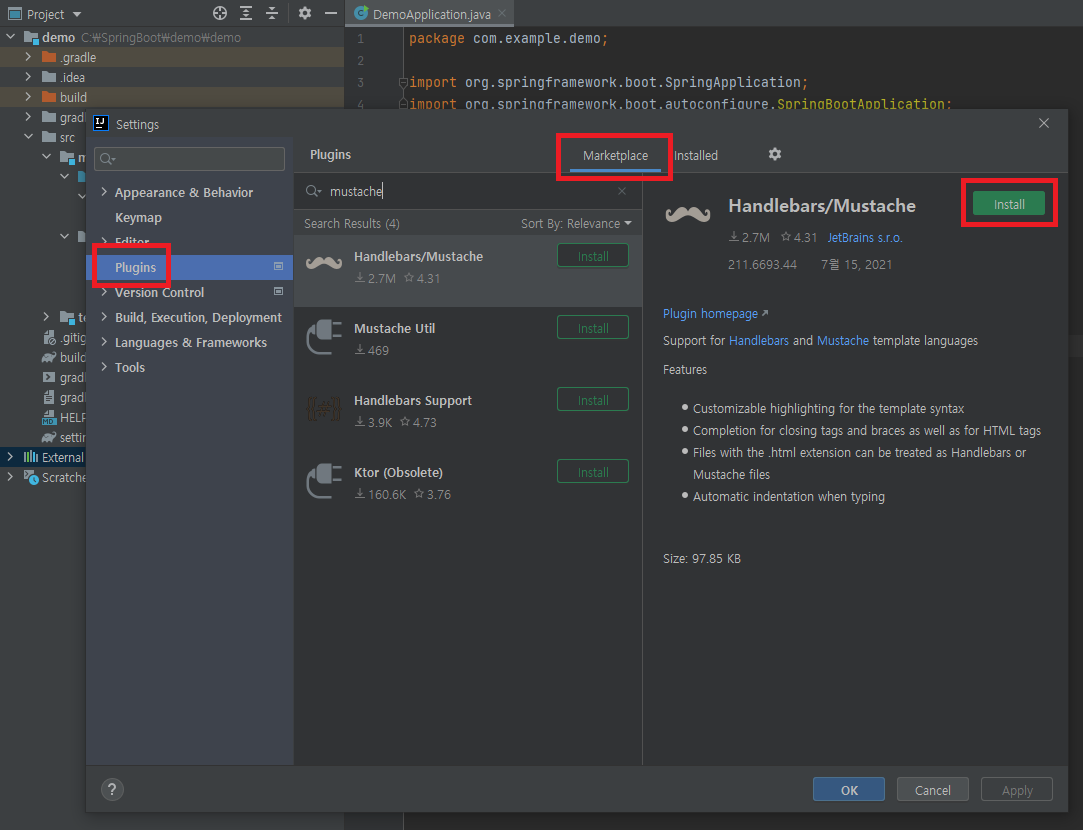
Task: Expand the .idea folder
Action: tap(28, 77)
